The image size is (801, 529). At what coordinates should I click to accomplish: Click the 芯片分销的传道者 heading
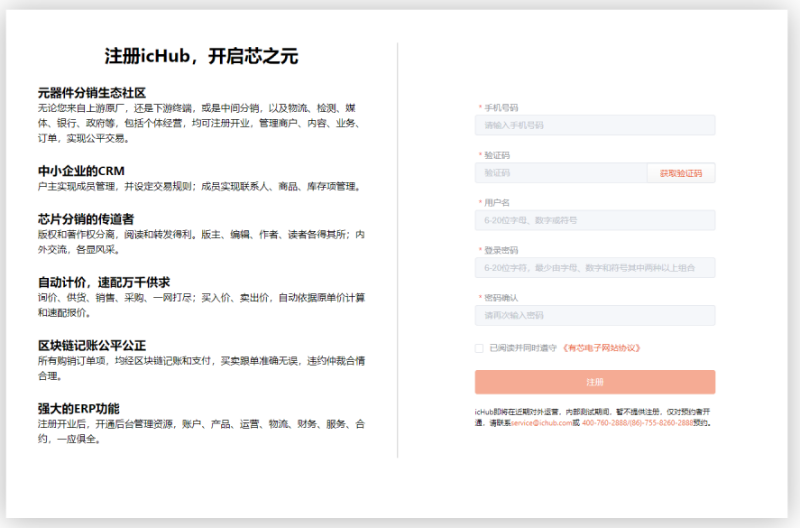point(86,219)
